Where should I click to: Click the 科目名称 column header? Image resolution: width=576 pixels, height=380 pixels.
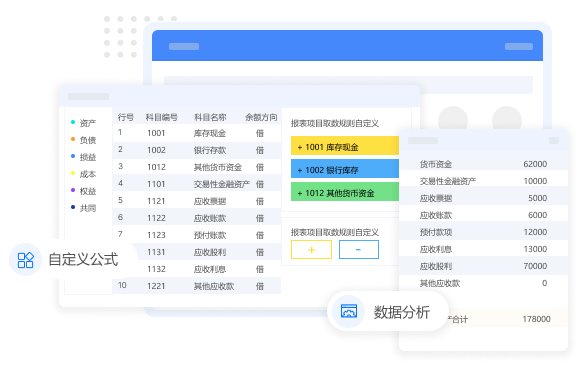click(210, 117)
